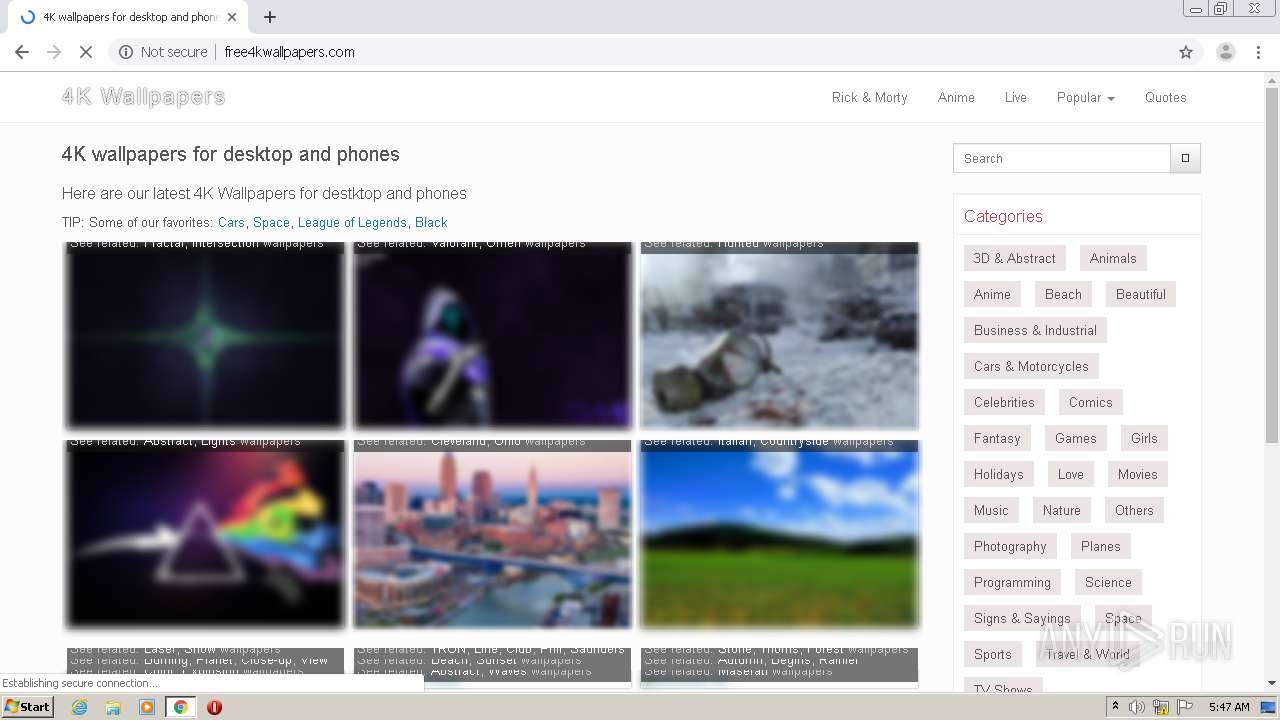This screenshot has width=1280, height=720.
Task: Select the Programming category tag
Action: [1012, 582]
